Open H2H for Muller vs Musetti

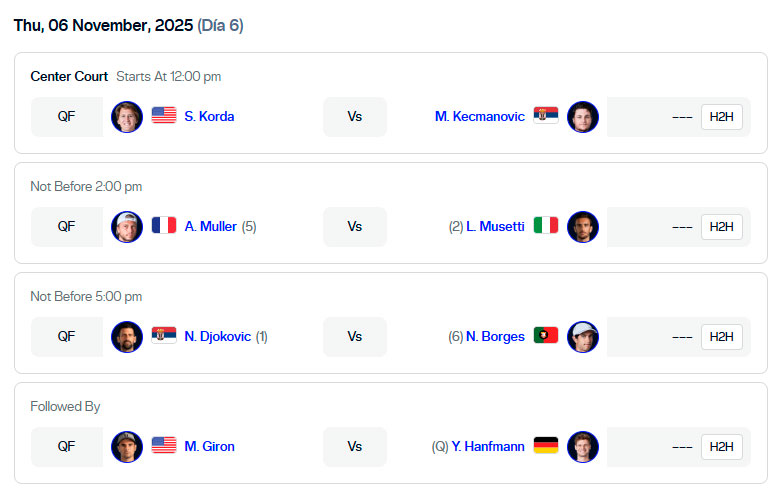[x=721, y=227]
